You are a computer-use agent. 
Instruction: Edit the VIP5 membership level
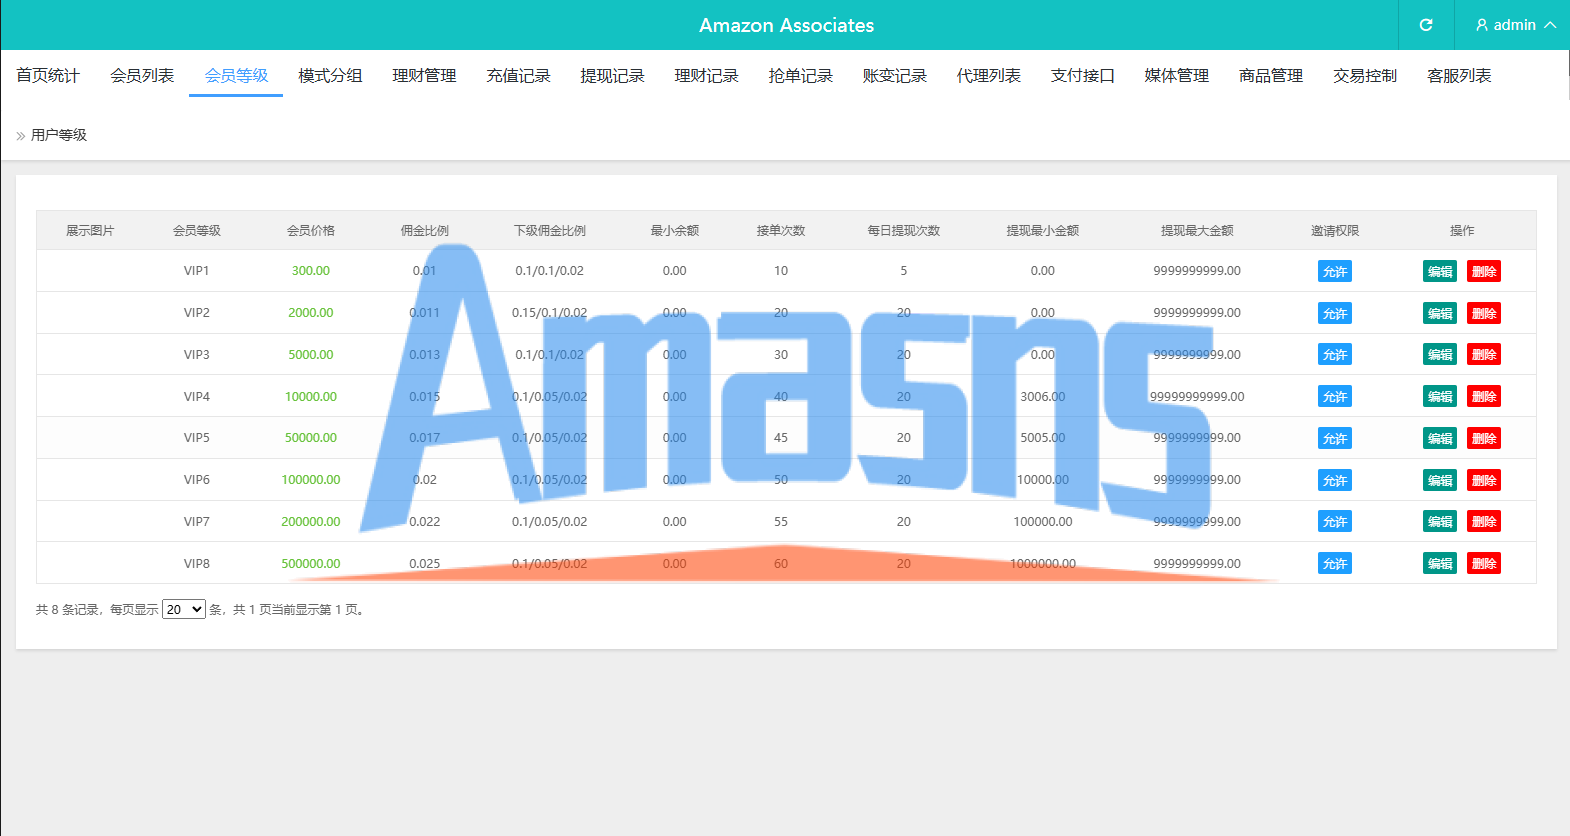(1440, 438)
